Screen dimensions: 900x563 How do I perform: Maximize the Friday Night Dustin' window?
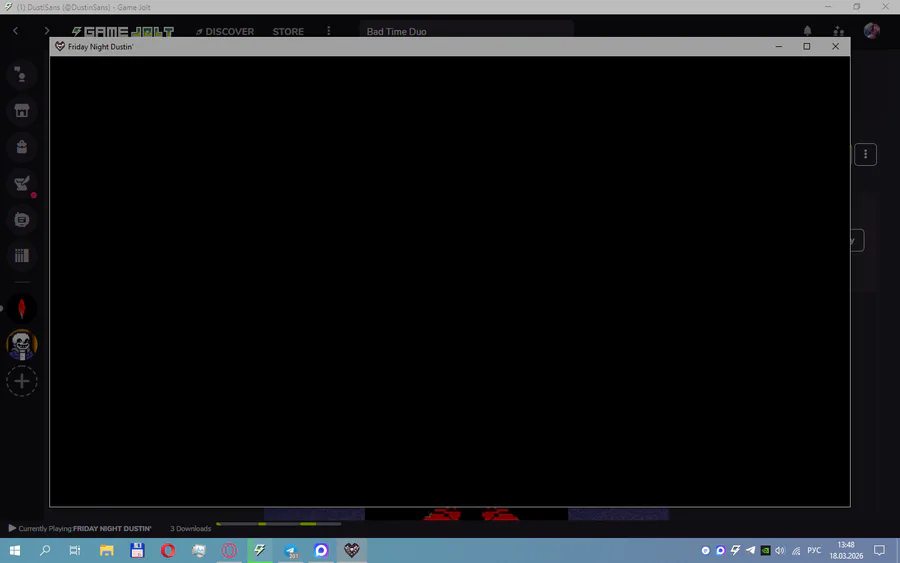[807, 46]
